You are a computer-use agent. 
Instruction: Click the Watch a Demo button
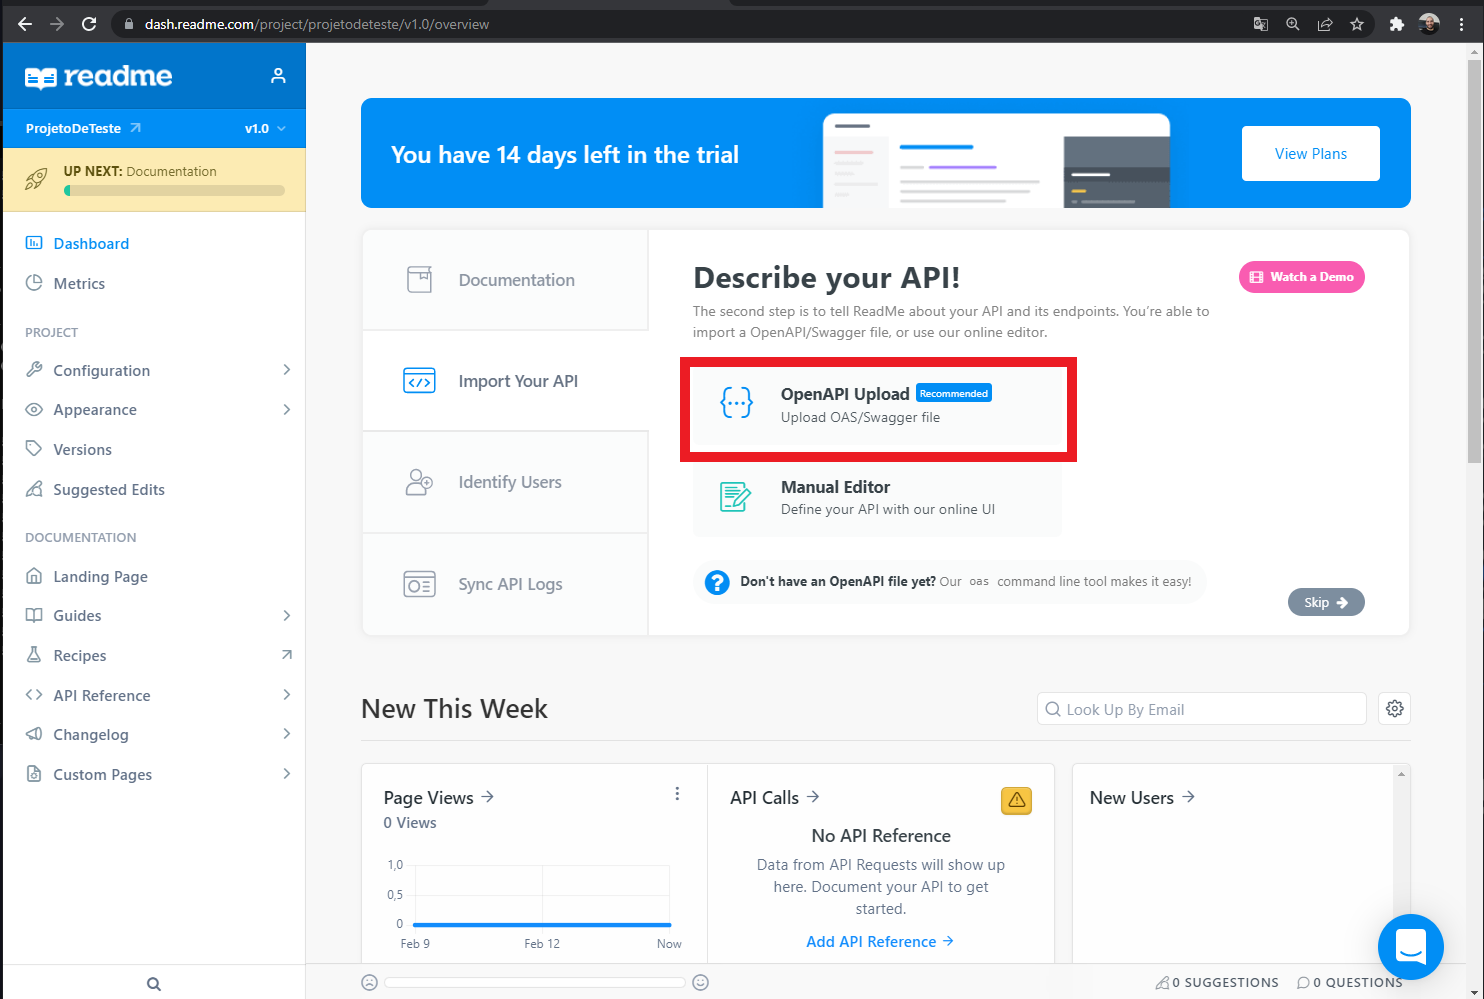[x=1302, y=277]
